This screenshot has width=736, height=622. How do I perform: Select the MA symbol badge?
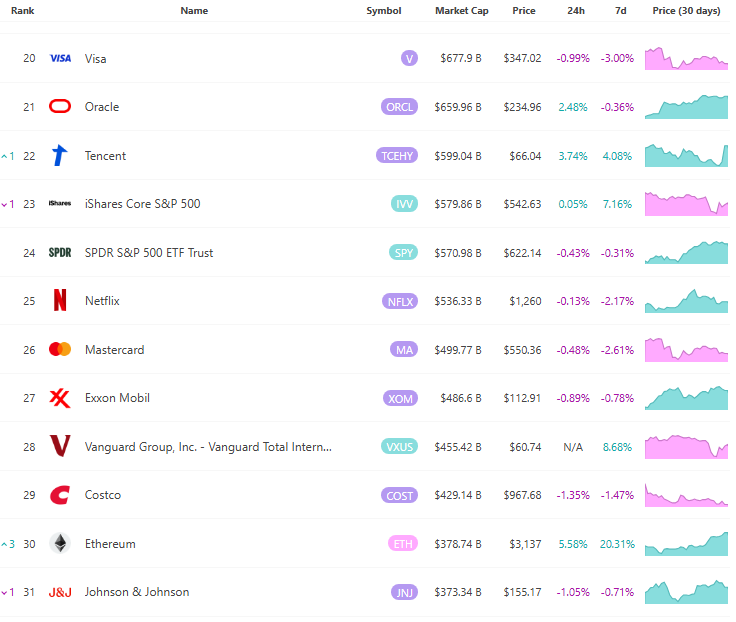tap(404, 350)
